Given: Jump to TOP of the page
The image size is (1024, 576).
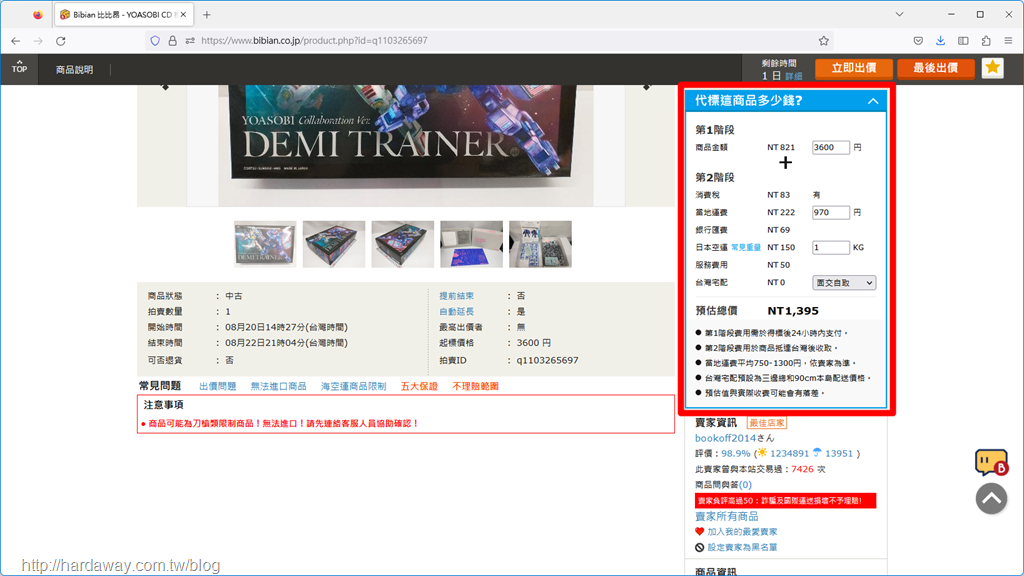Looking at the screenshot, I should [x=20, y=67].
